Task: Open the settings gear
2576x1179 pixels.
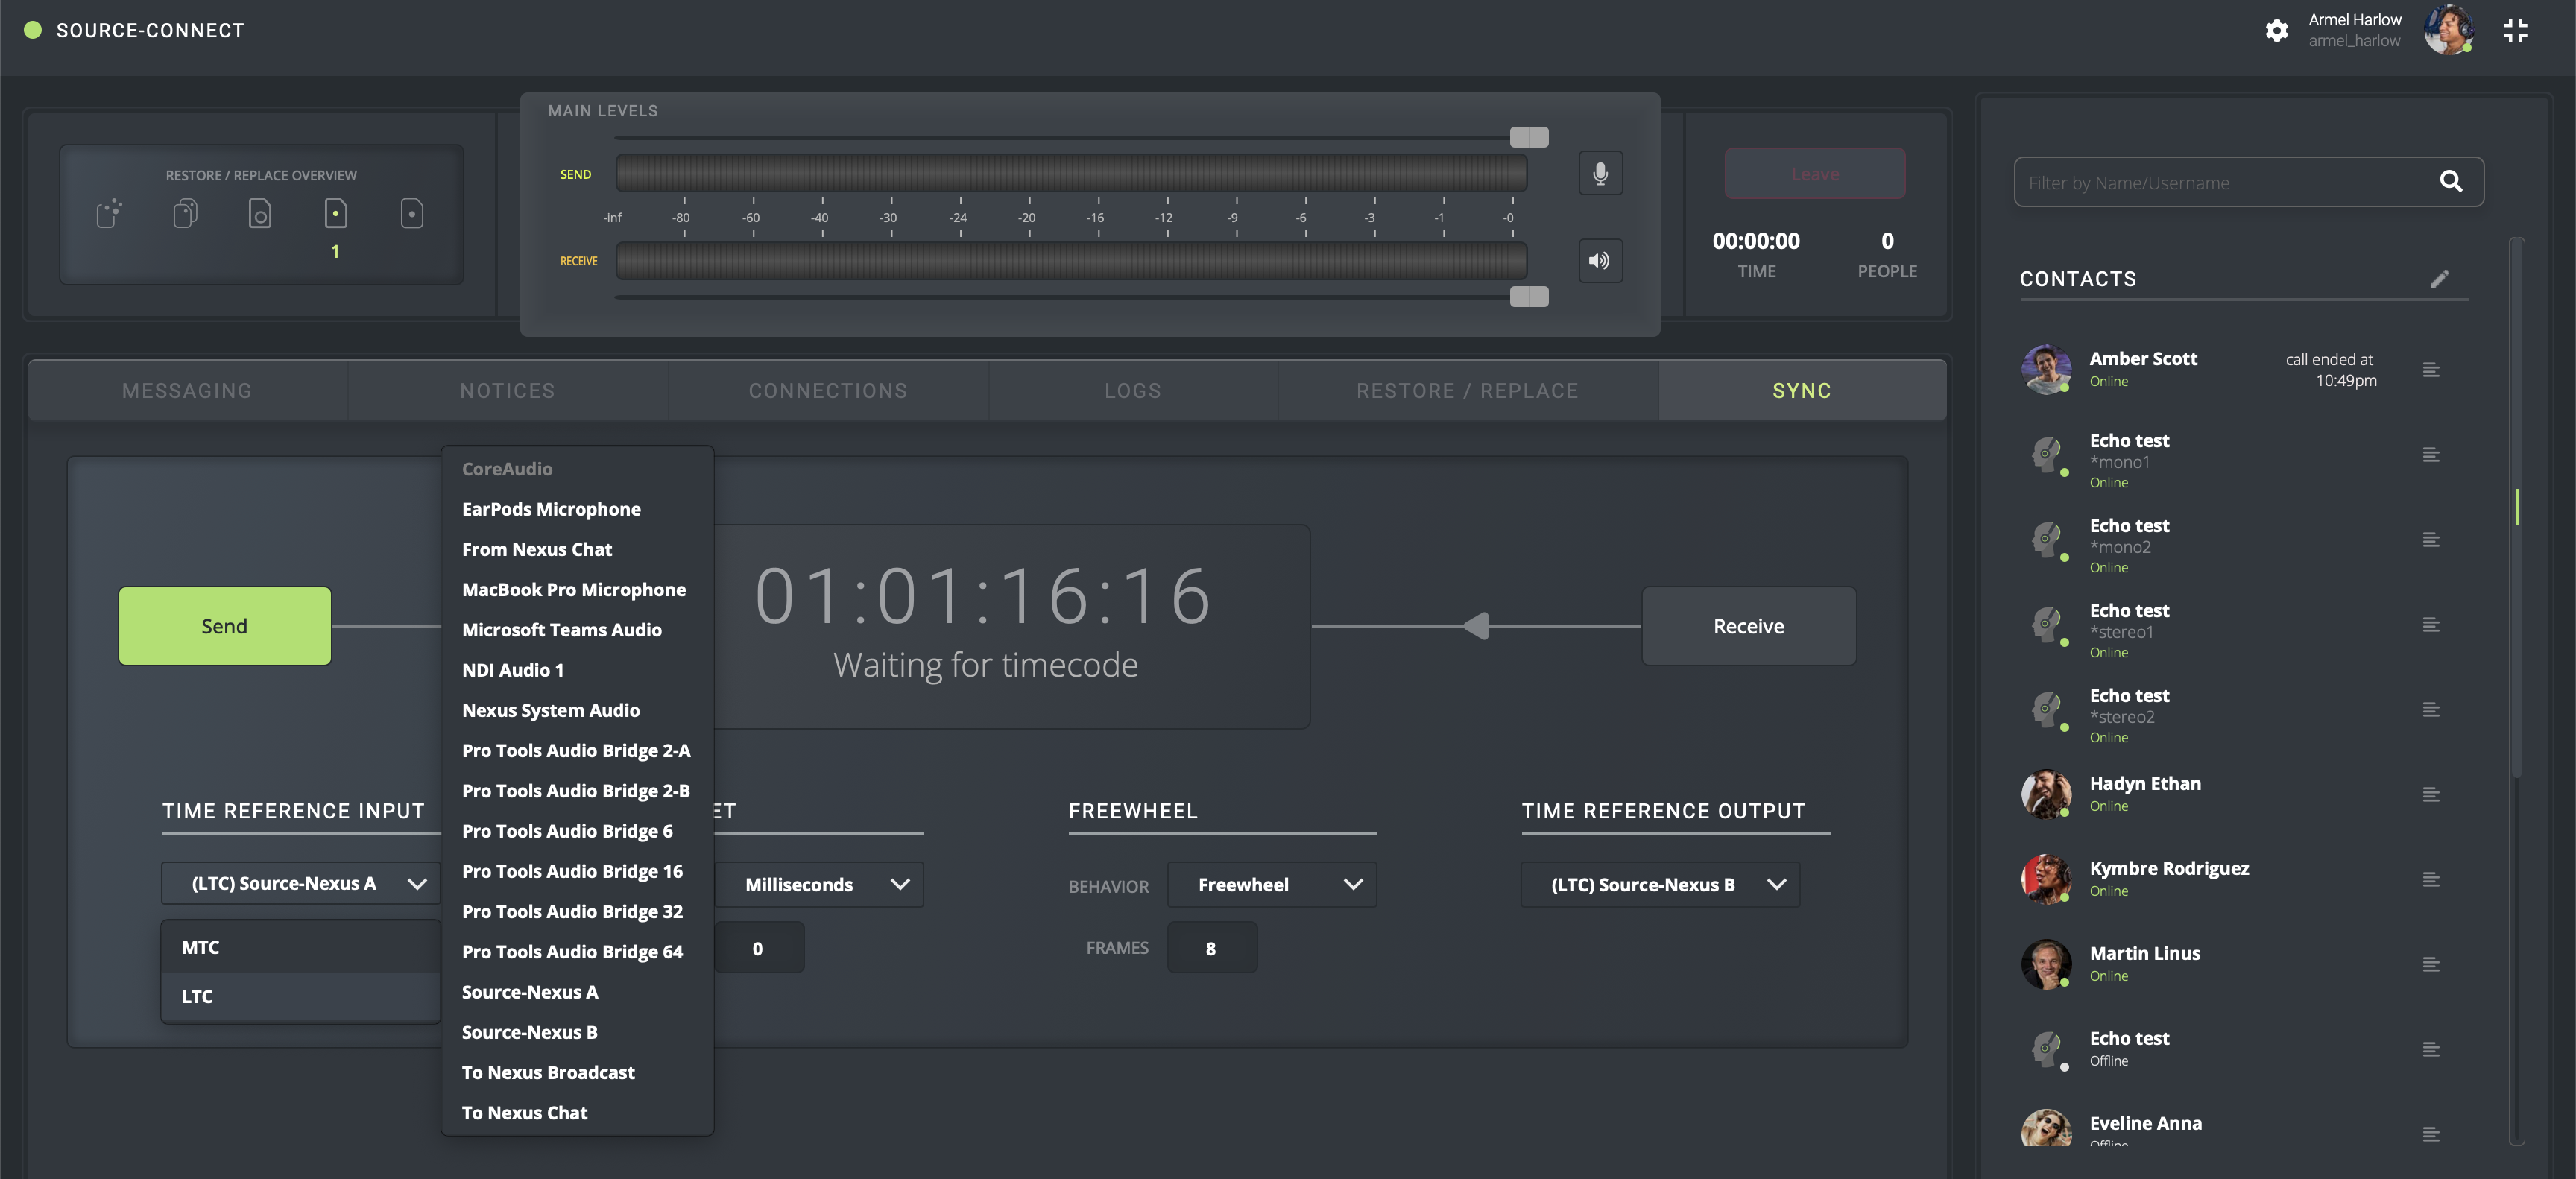Action: pos(2276,30)
